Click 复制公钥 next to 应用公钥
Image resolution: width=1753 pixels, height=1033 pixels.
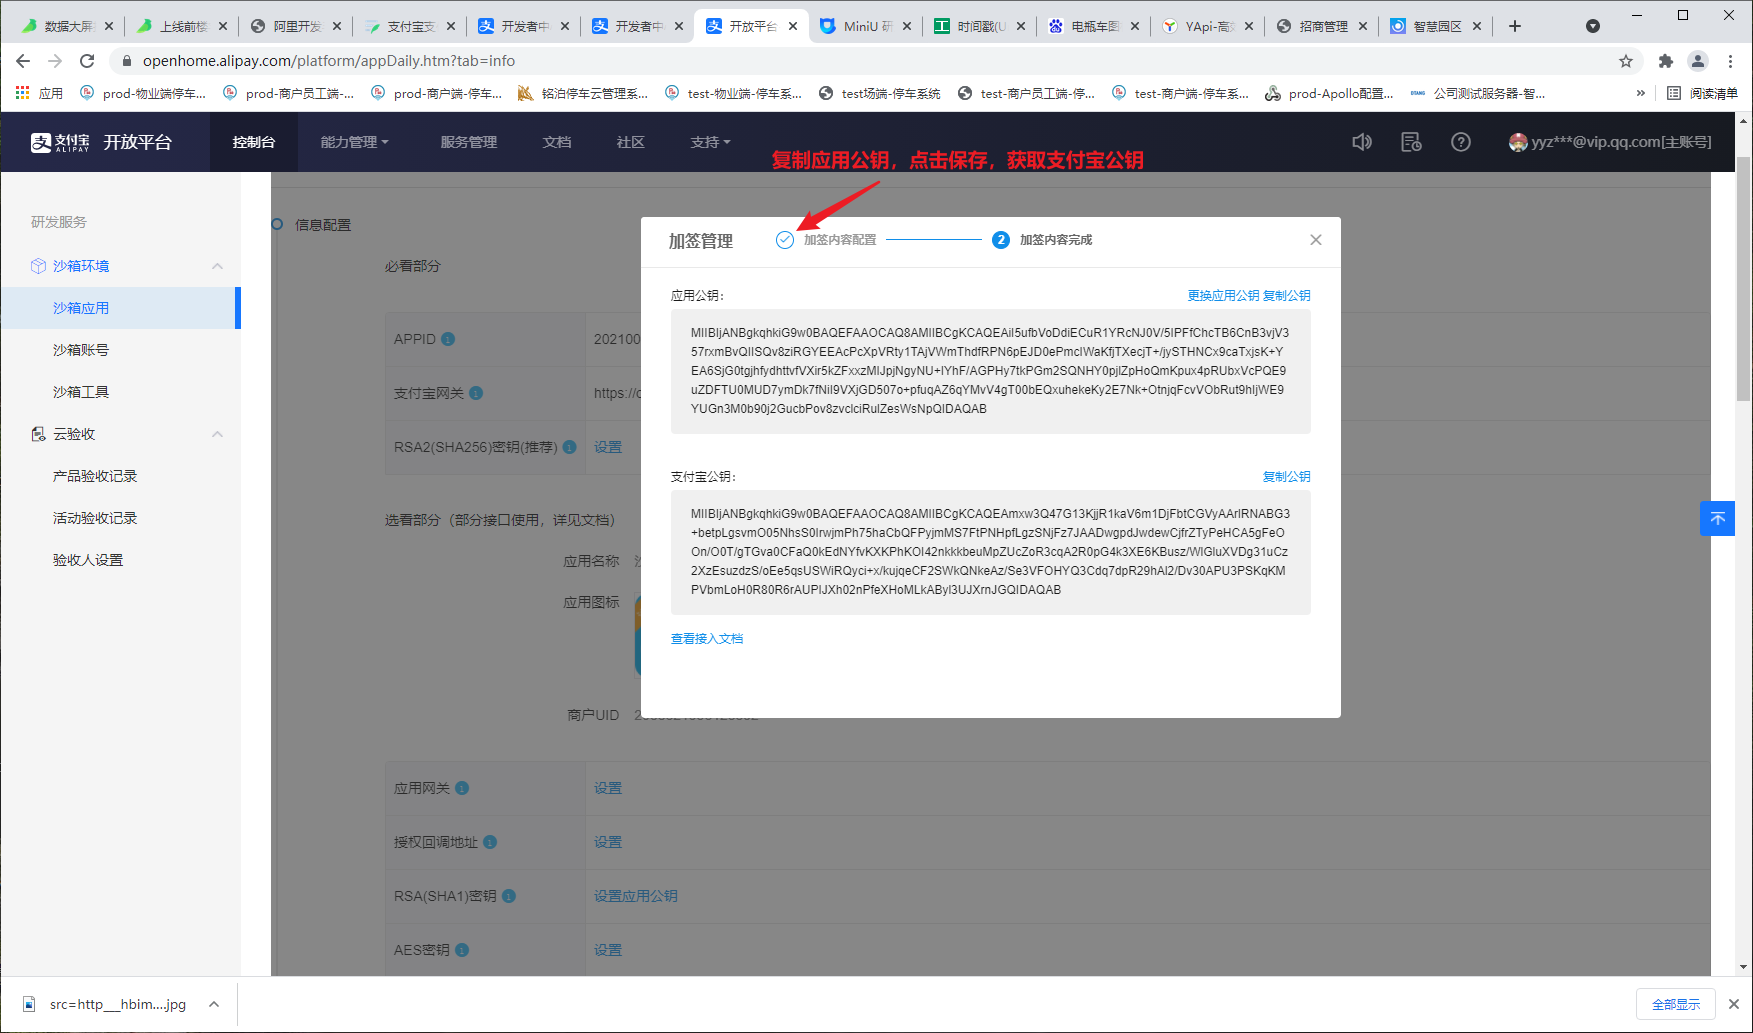coord(1287,295)
